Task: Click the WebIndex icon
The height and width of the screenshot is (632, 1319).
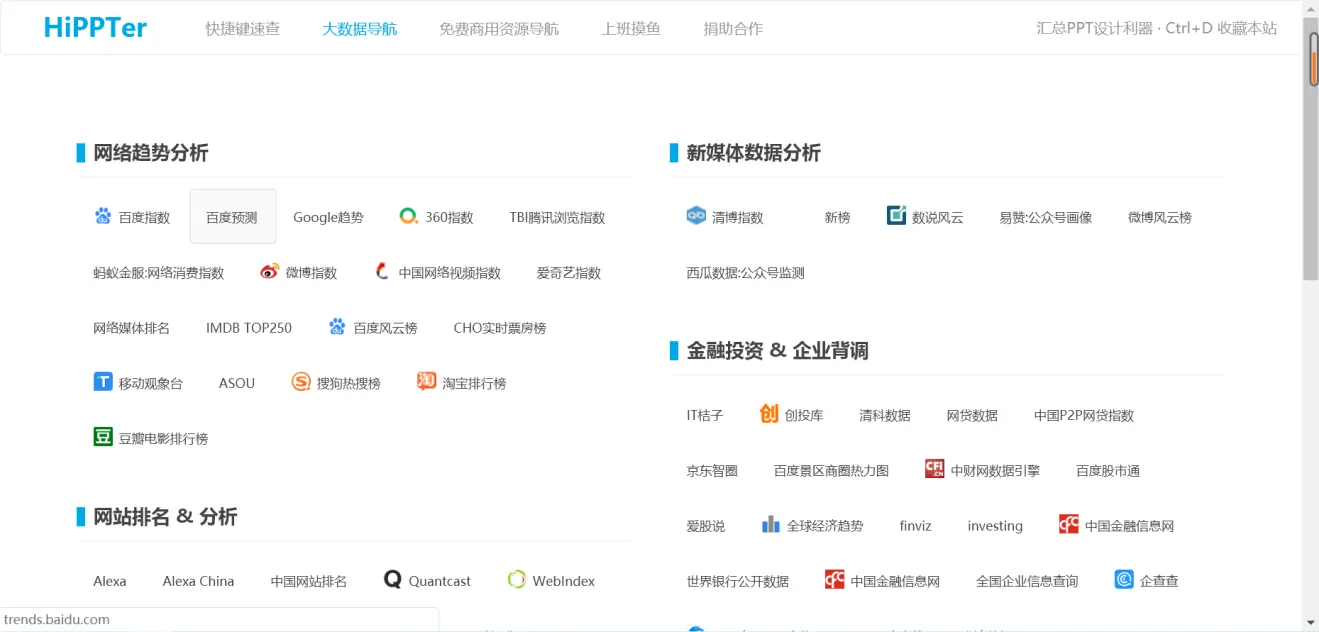Action: [517, 579]
